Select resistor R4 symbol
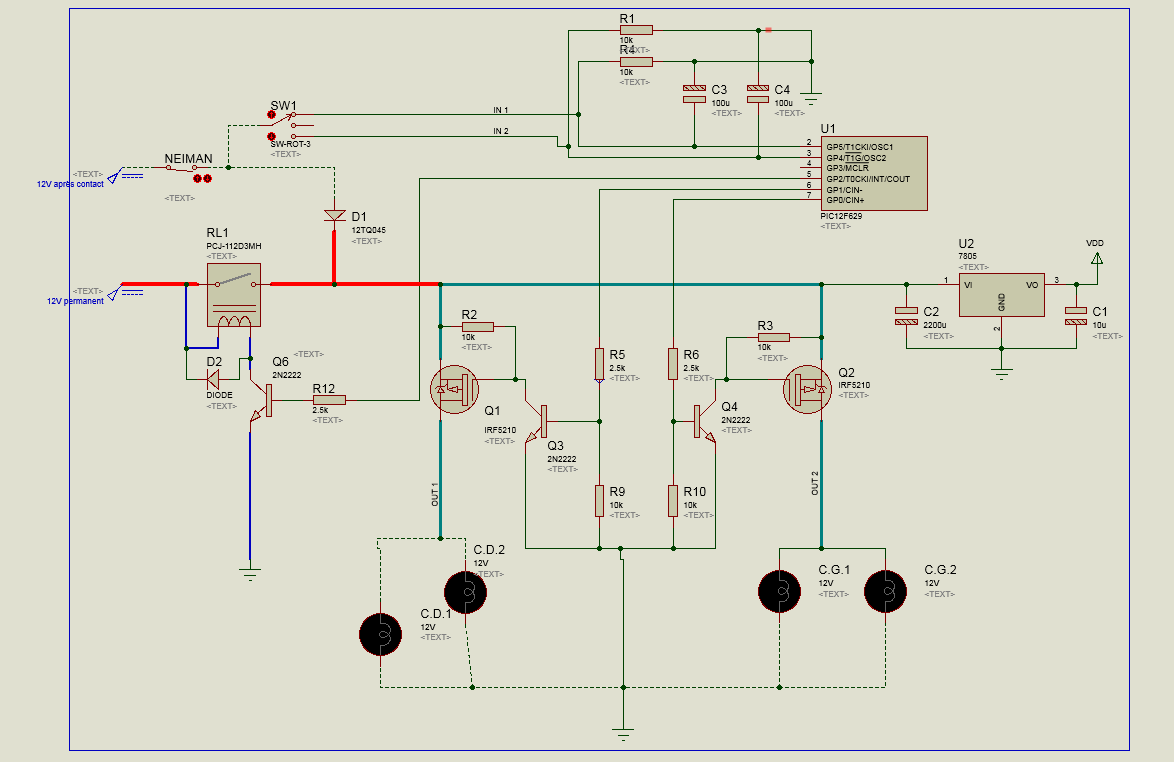 (636, 62)
